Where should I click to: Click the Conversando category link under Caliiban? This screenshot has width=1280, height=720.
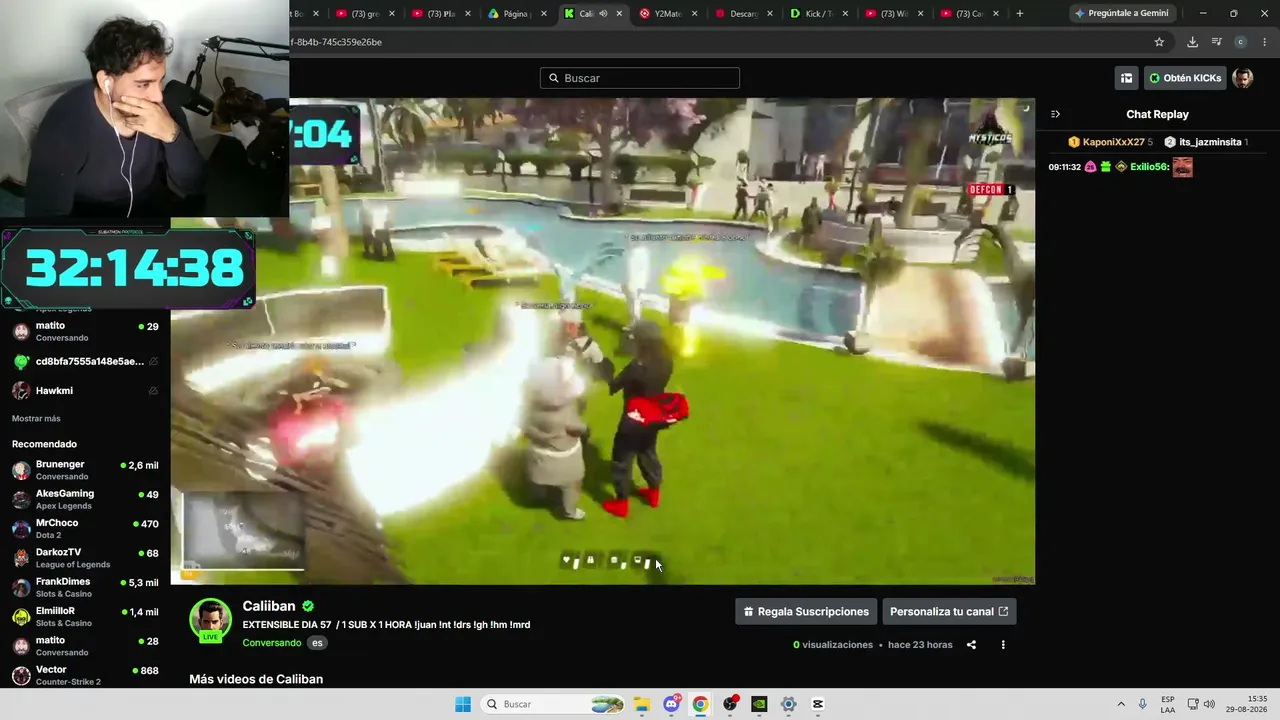pyautogui.click(x=272, y=643)
